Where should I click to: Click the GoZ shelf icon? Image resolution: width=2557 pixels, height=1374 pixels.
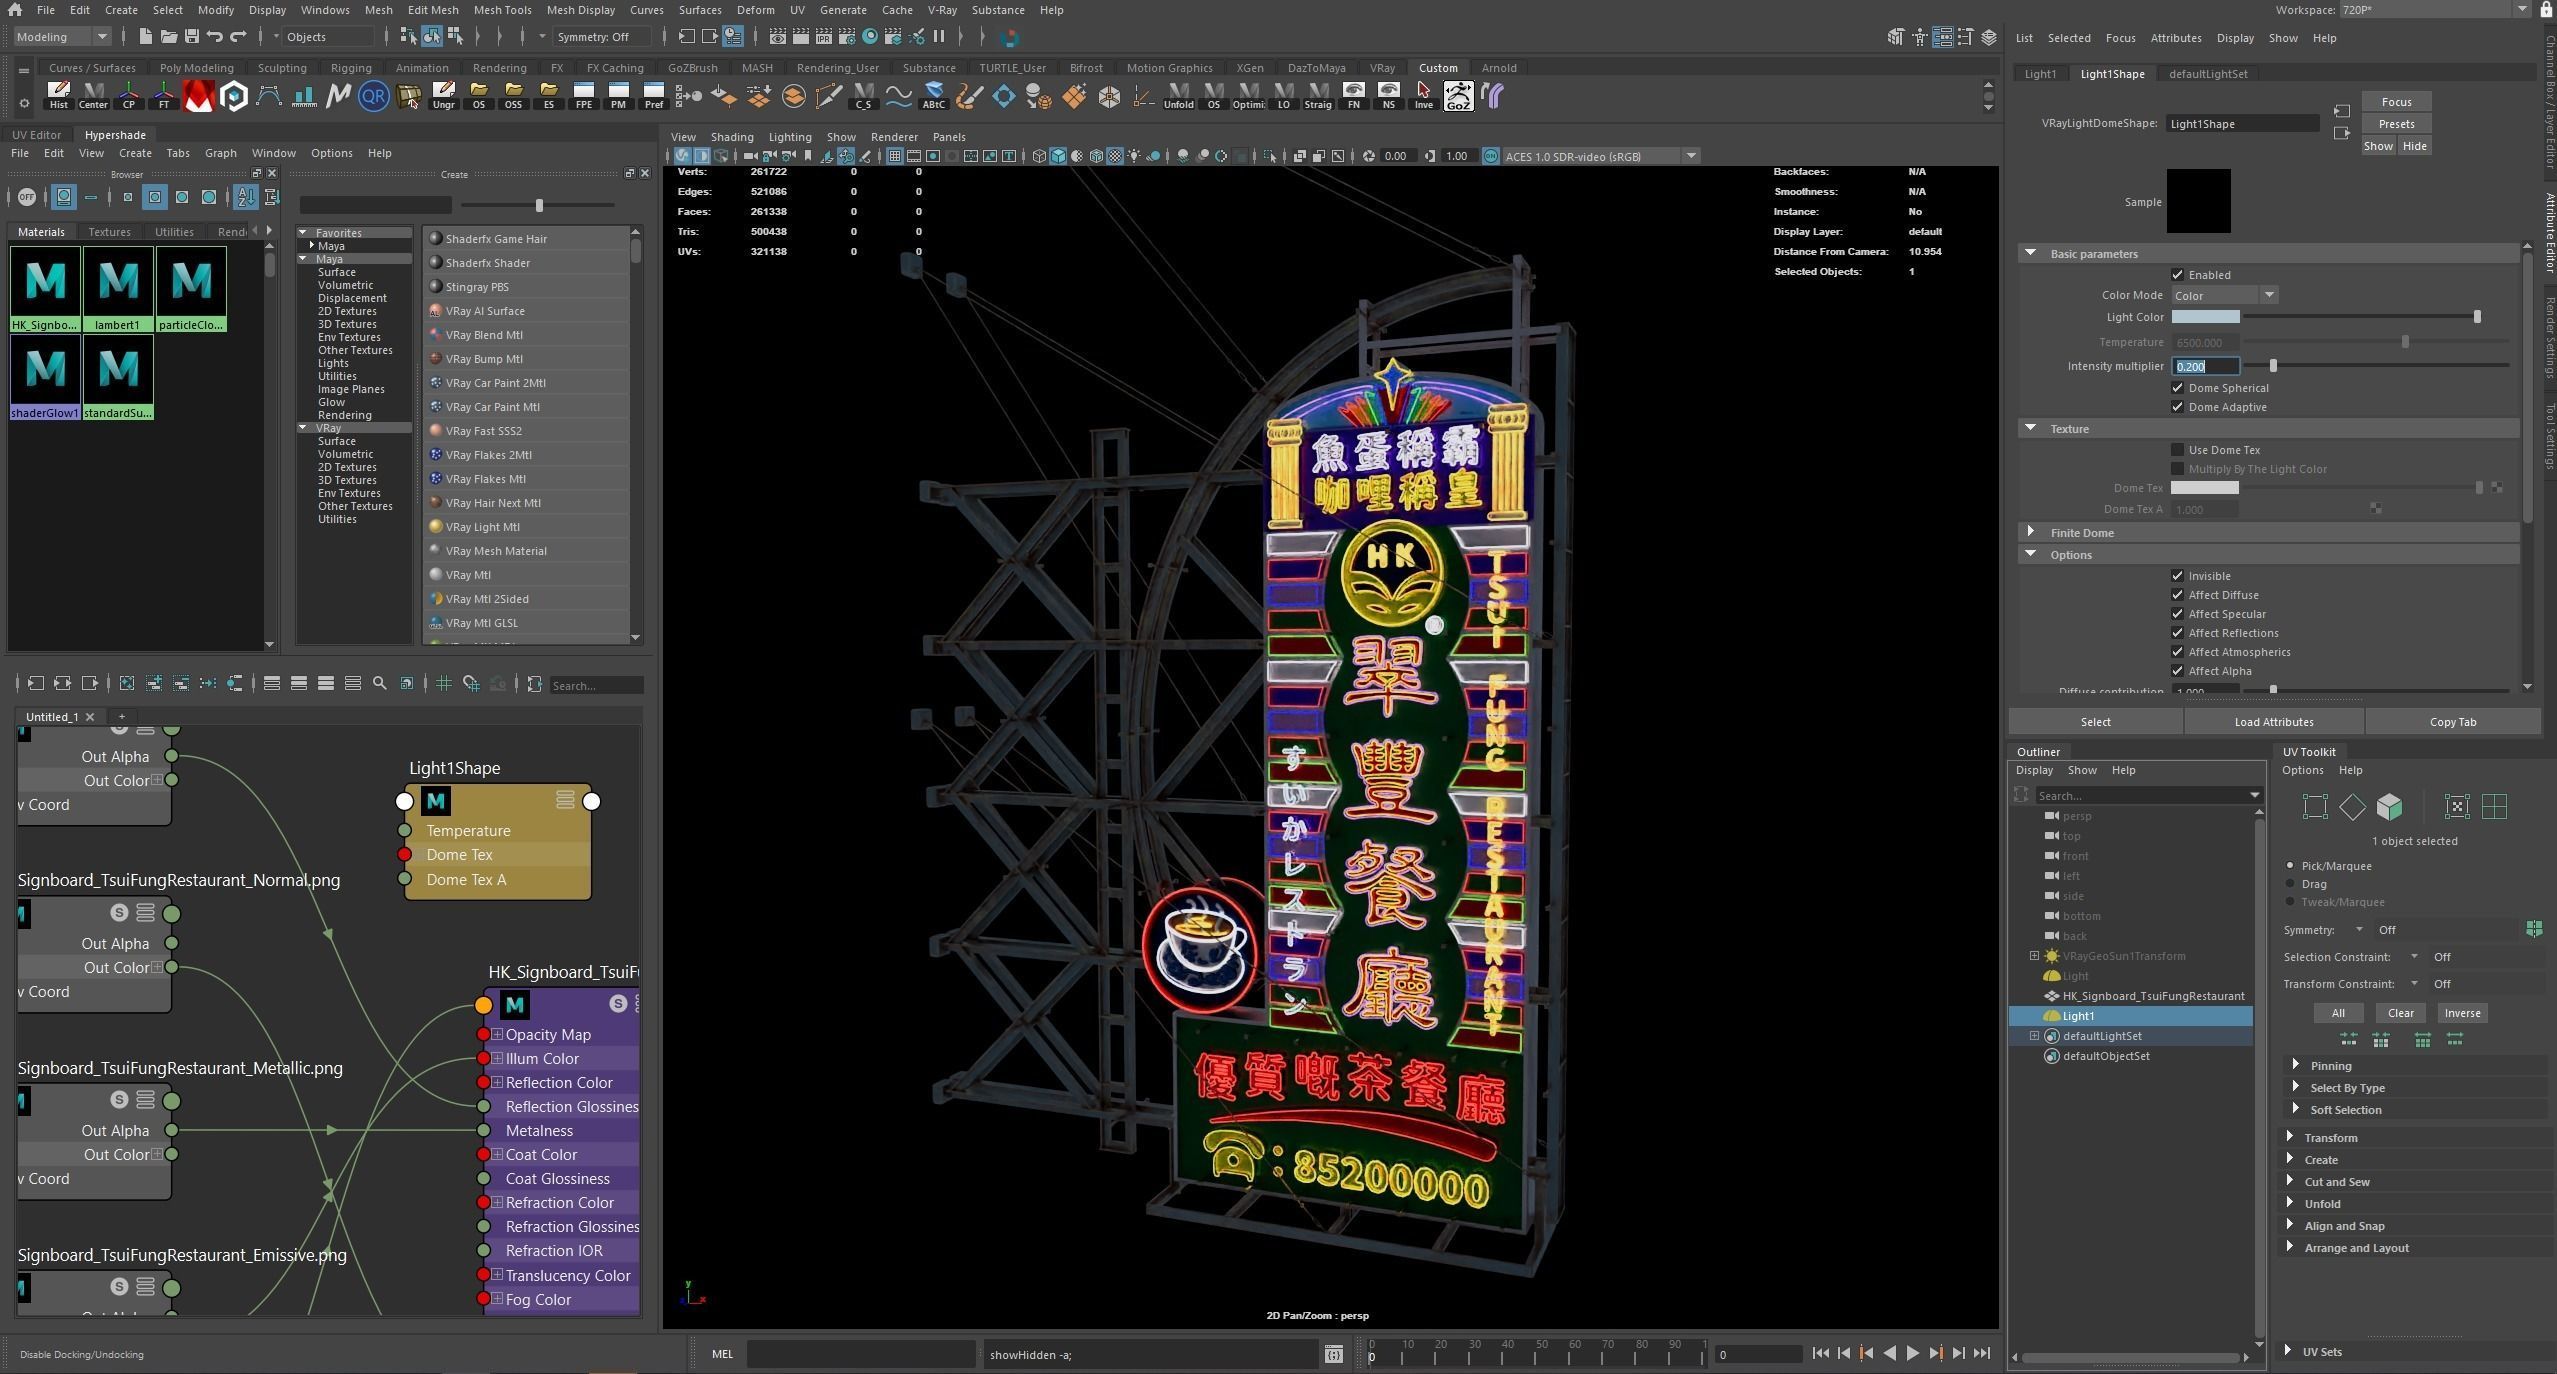pyautogui.click(x=1457, y=96)
